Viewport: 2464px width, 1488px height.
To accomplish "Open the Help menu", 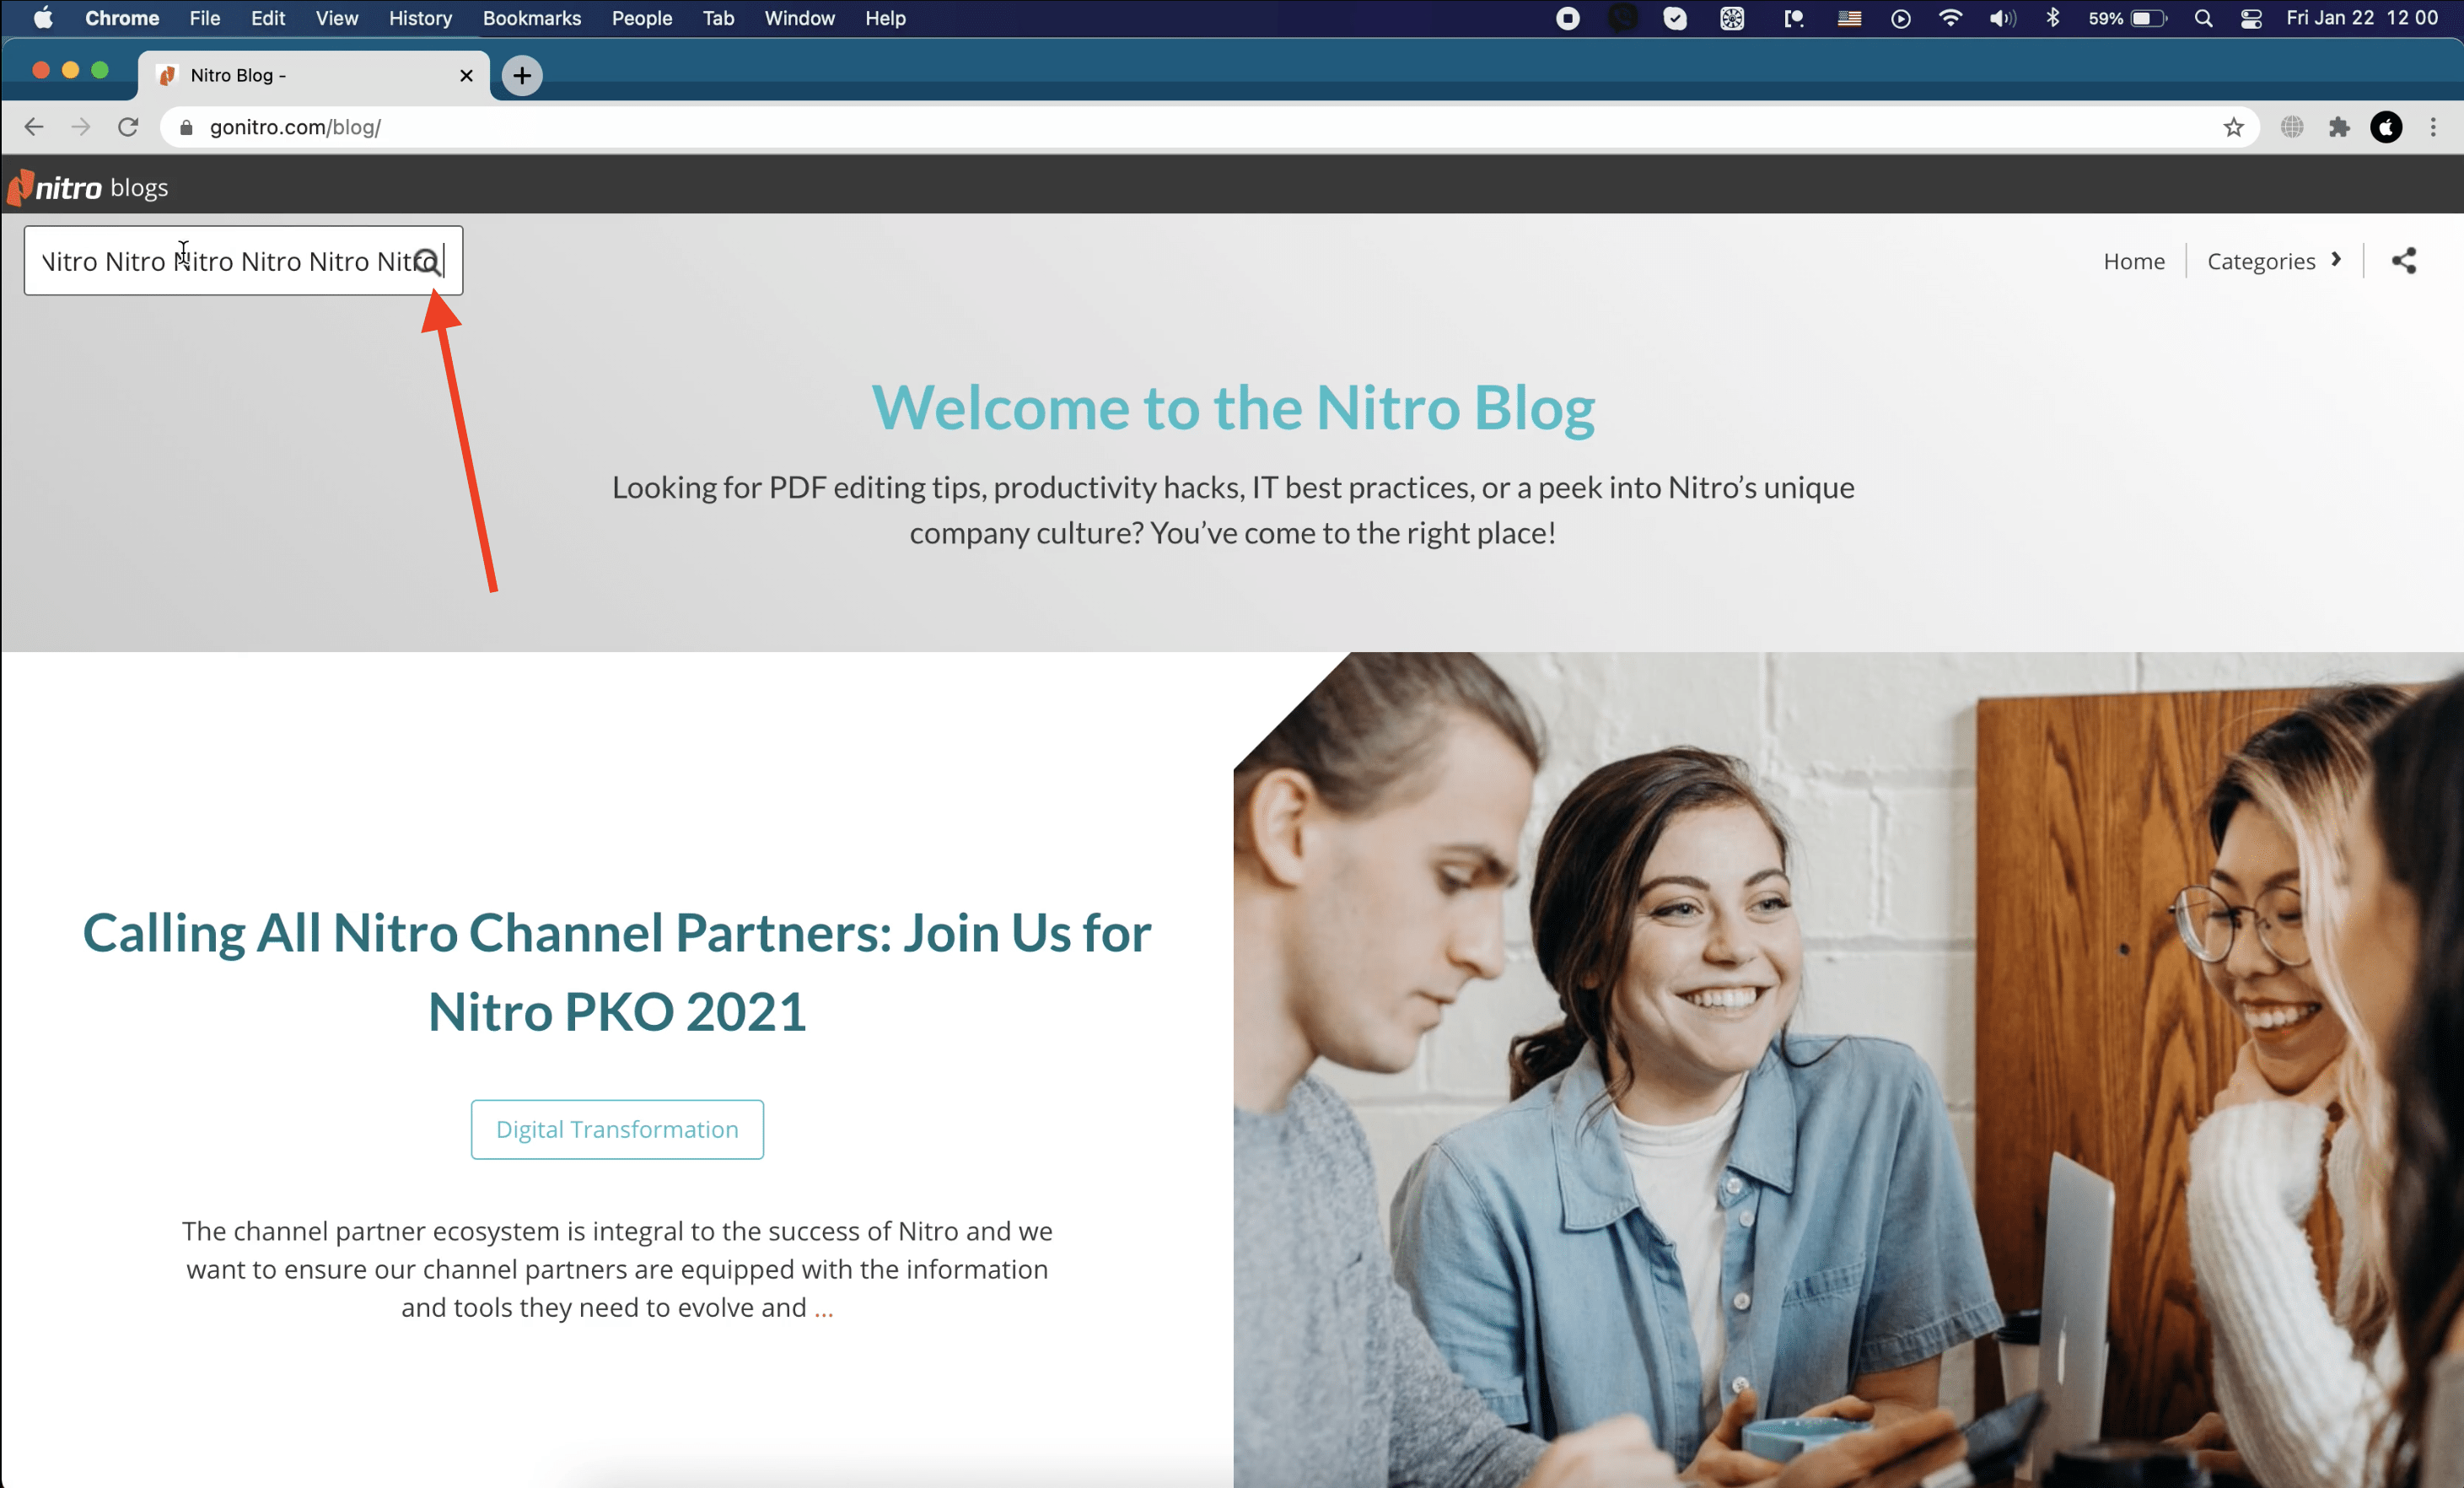I will point(885,18).
